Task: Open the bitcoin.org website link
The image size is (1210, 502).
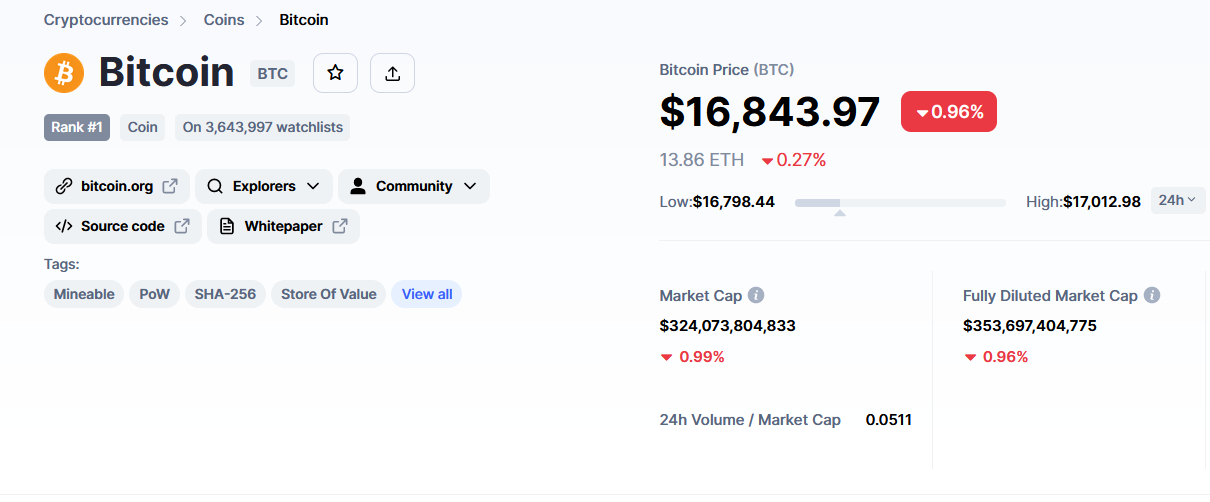Action: [117, 186]
